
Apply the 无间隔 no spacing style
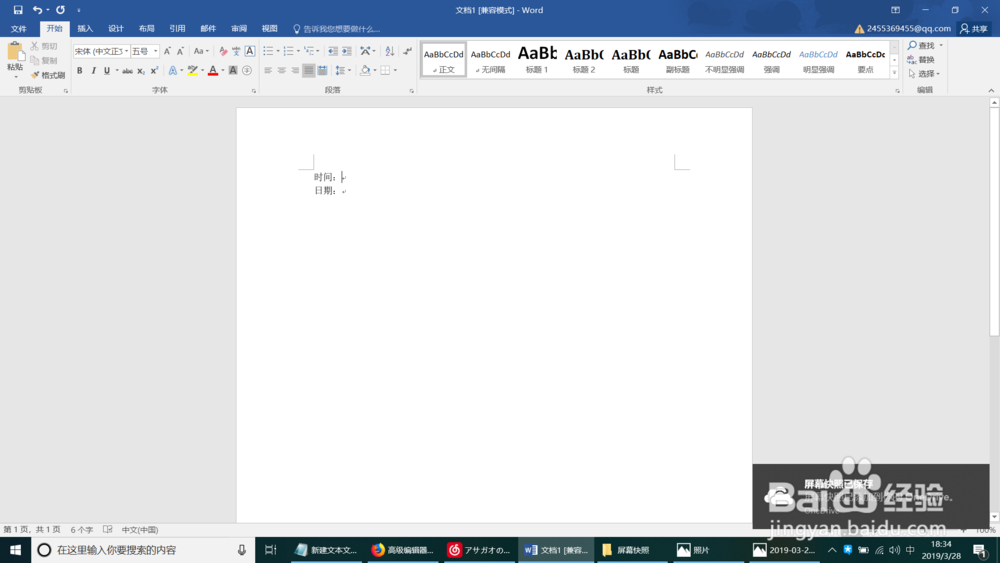coord(490,59)
